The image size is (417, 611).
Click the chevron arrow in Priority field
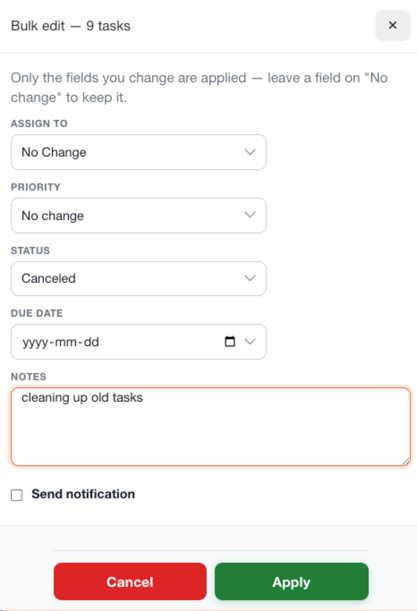pyautogui.click(x=250, y=215)
